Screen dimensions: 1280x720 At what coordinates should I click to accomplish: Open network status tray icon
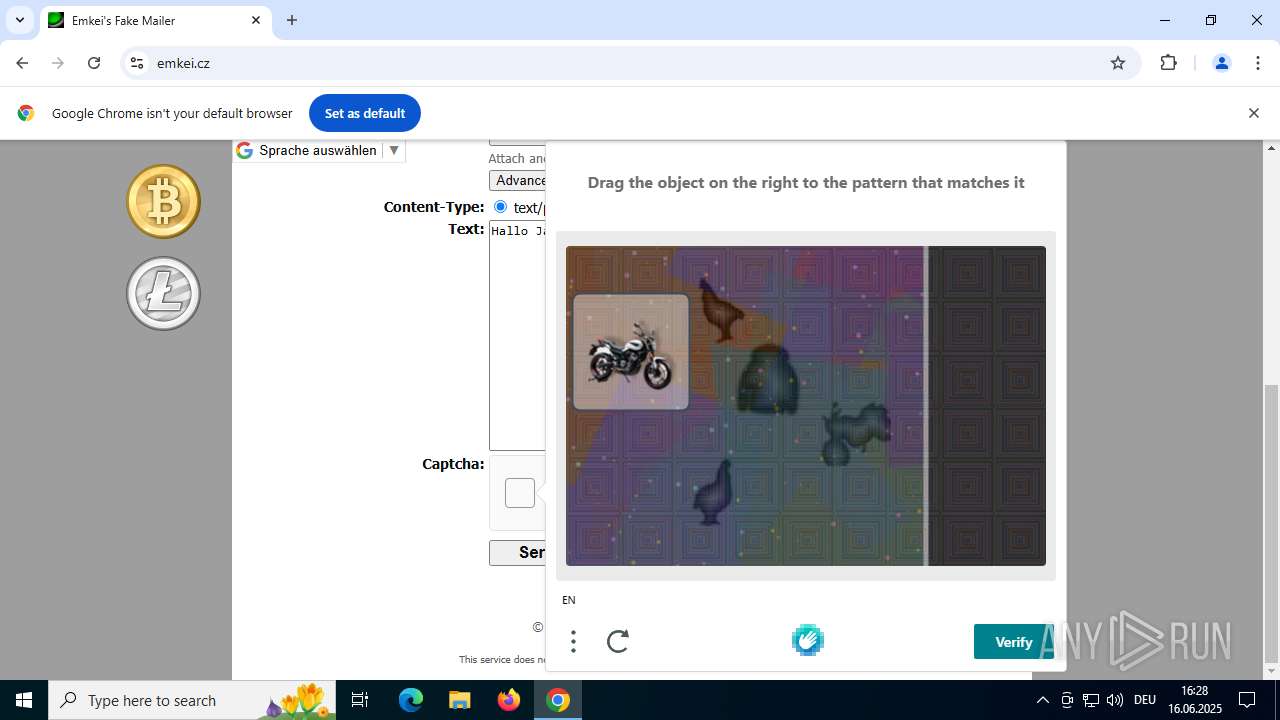[x=1091, y=700]
